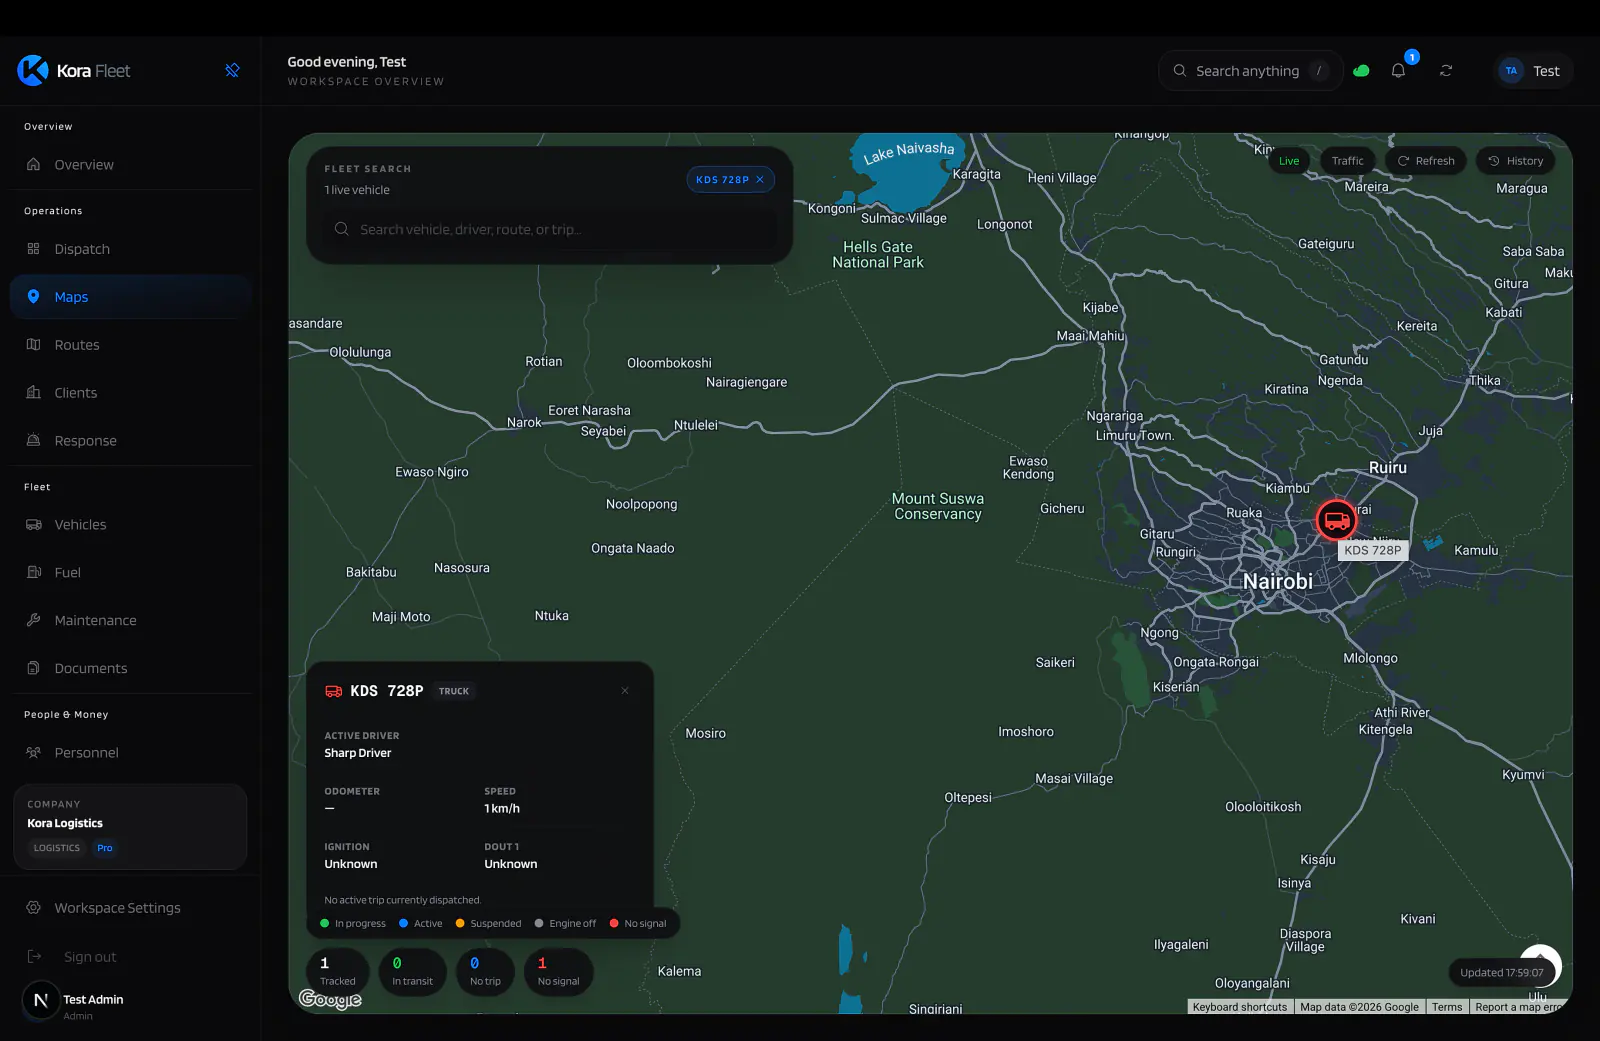Open Keyboard shortcuts link on map

(x=1240, y=1007)
